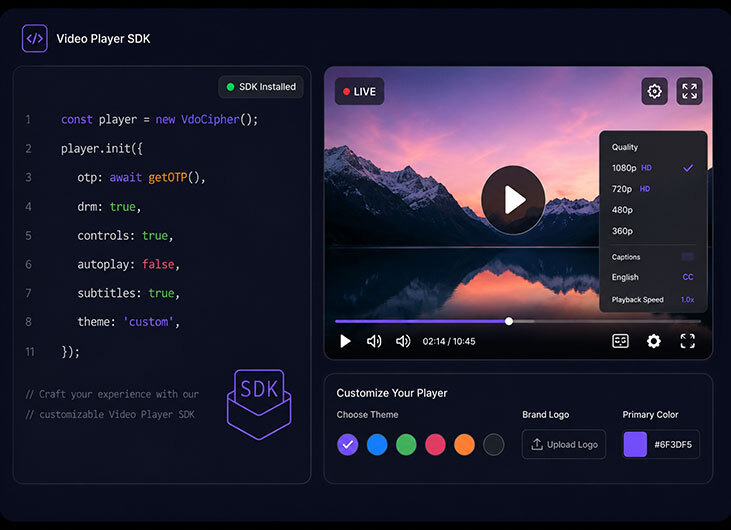Click the SDK Installed status badge

(x=261, y=87)
